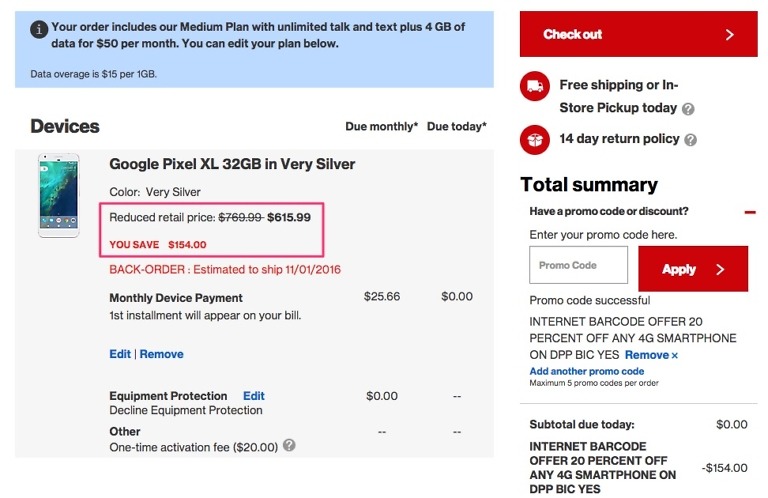
Task: Open help for the 14 day return policy
Action: 691,140
